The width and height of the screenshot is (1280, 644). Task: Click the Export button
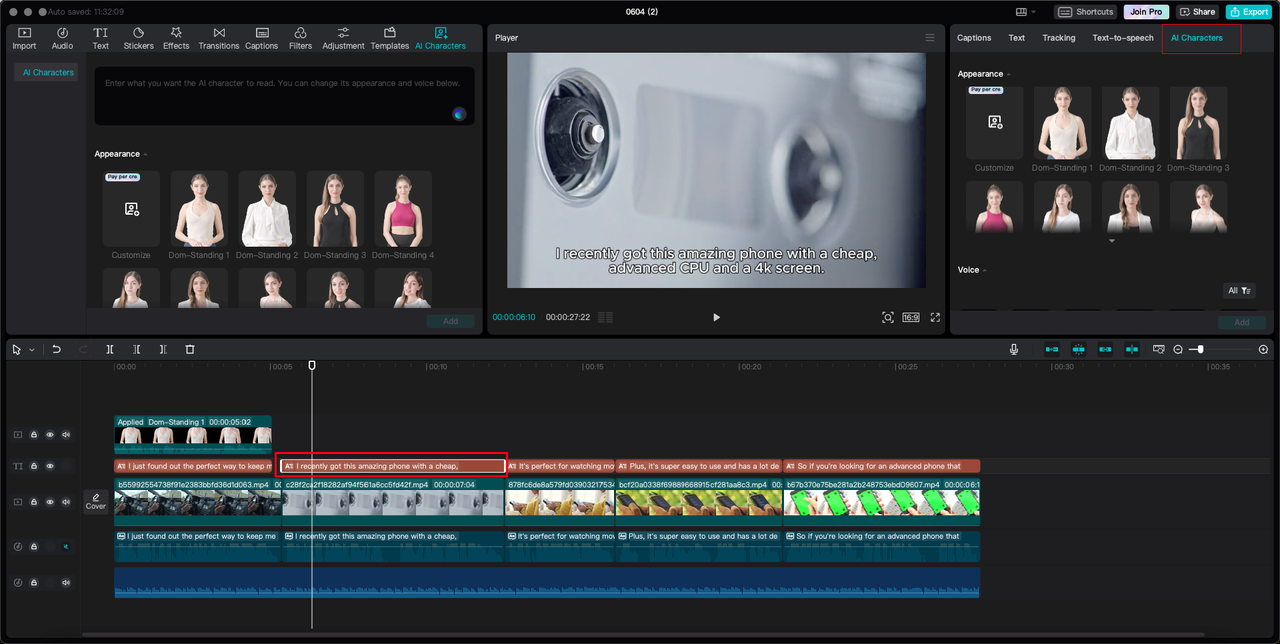[x=1250, y=12]
